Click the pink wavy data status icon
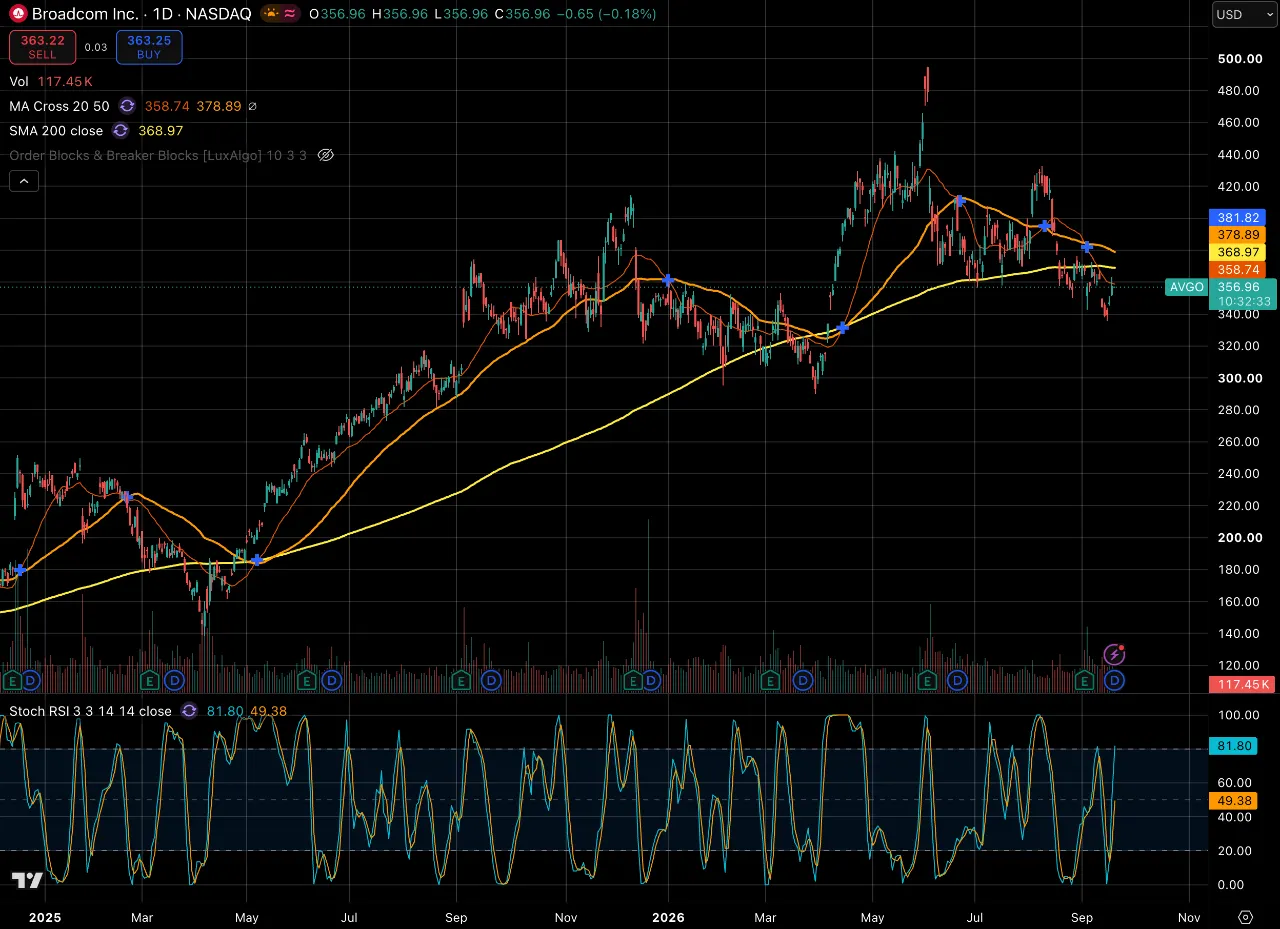Screen dimensions: 1280x929 [x=290, y=14]
